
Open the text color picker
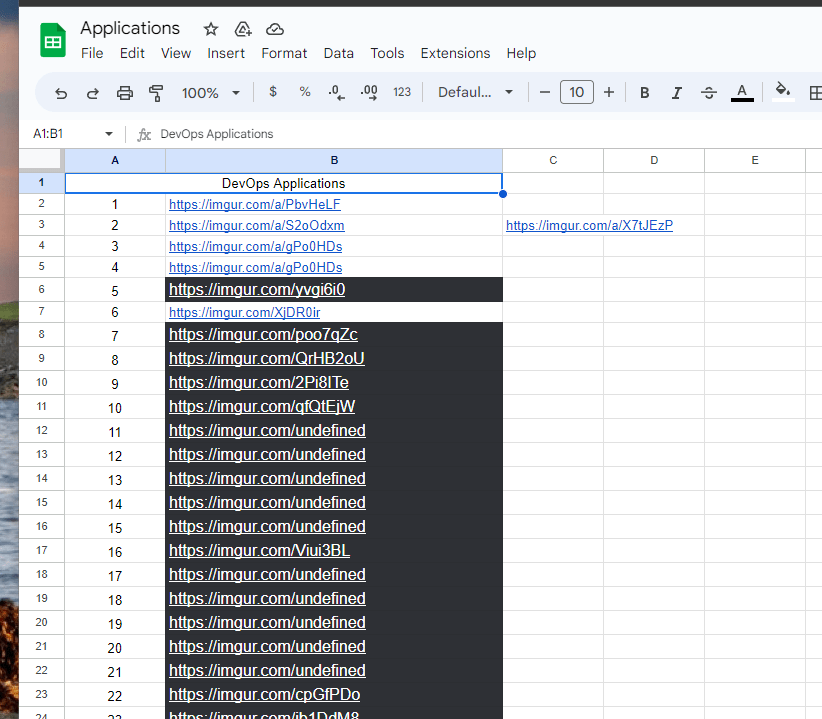tap(742, 93)
